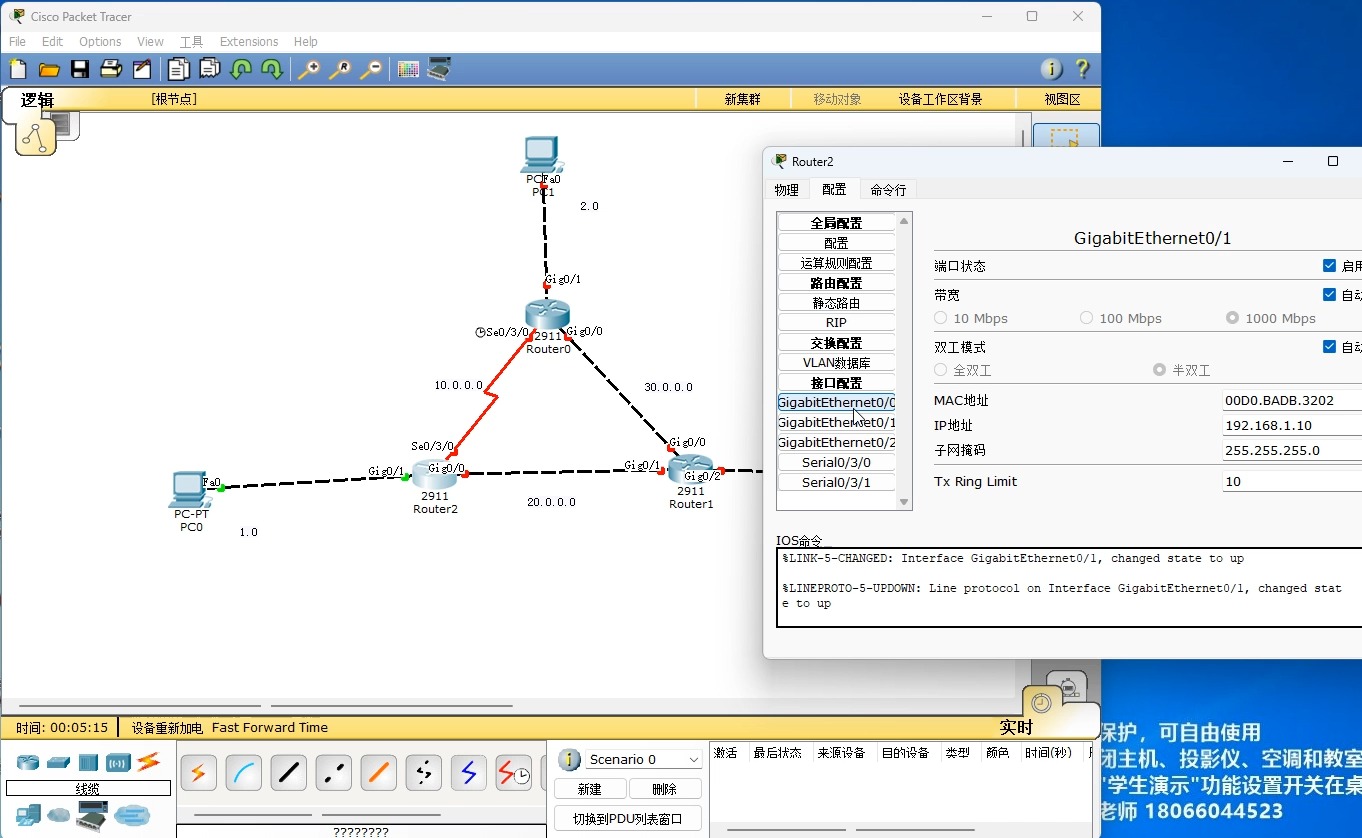The image size is (1362, 838).
Task: Open 静态路由 settings
Action: pyautogui.click(x=836, y=303)
